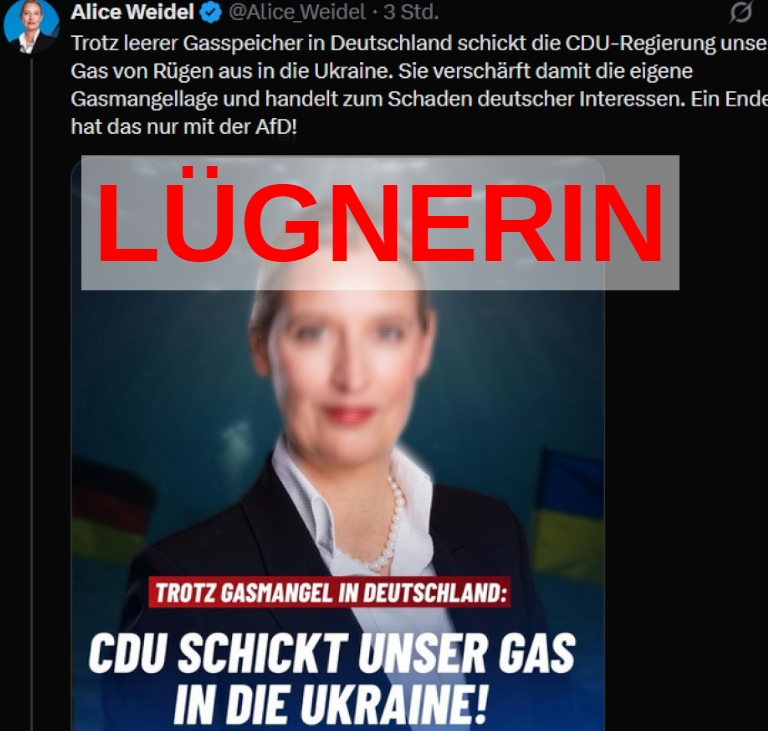Click the word AfD! in the tweet text

(x=276, y=127)
